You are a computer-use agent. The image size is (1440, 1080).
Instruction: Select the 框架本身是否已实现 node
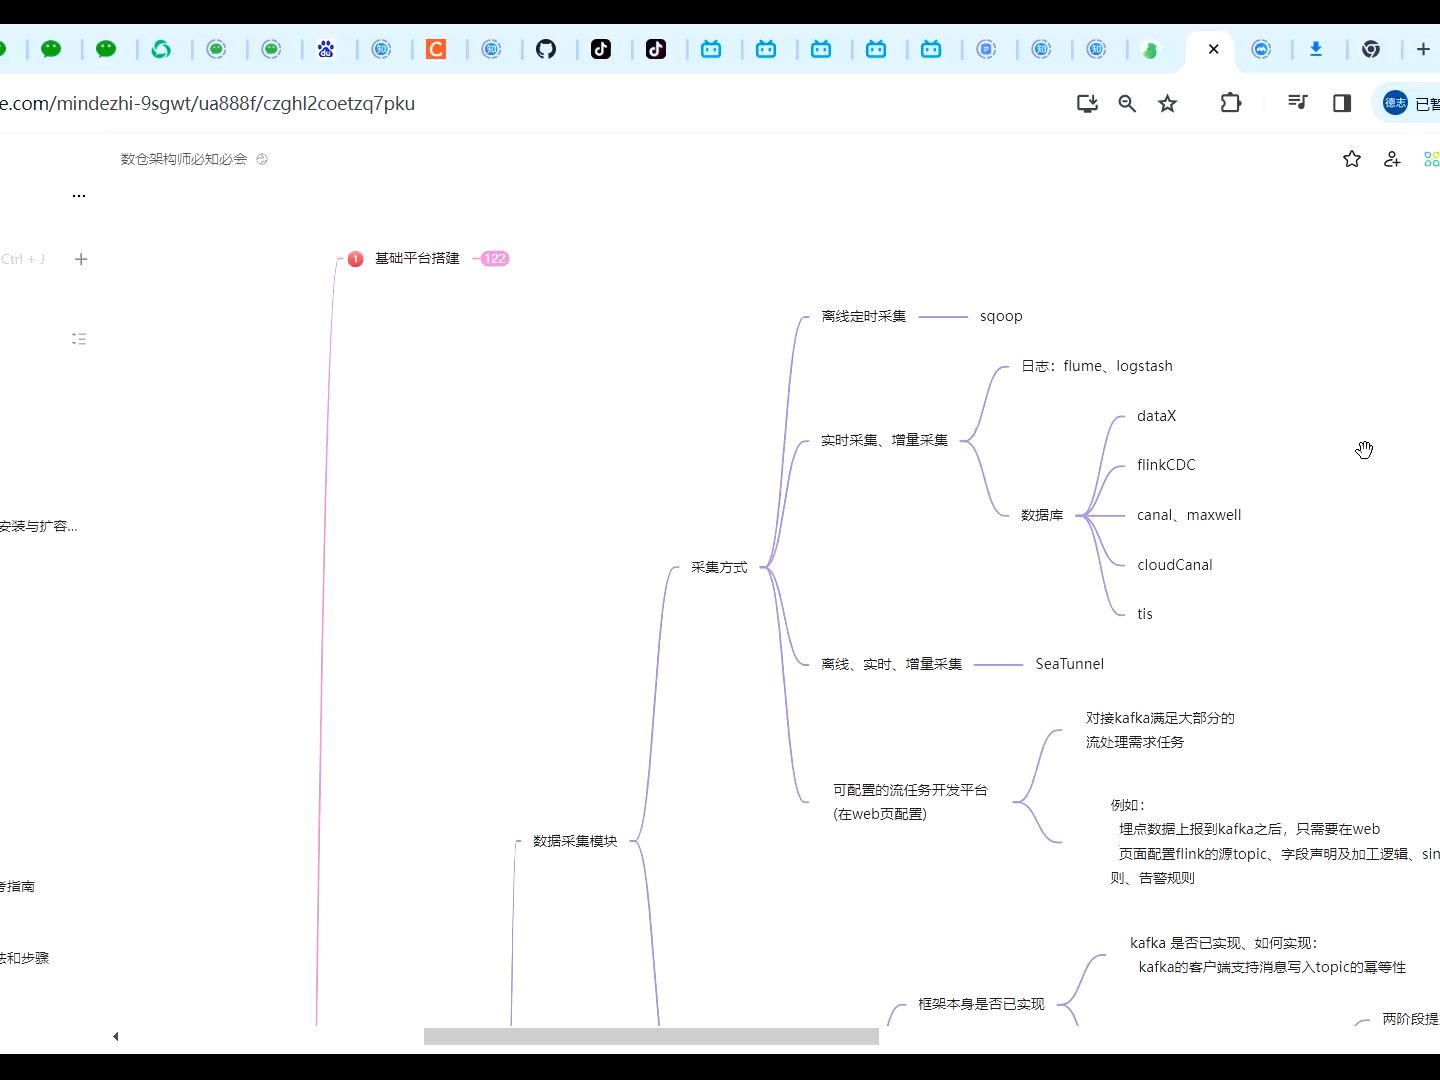click(x=981, y=1004)
